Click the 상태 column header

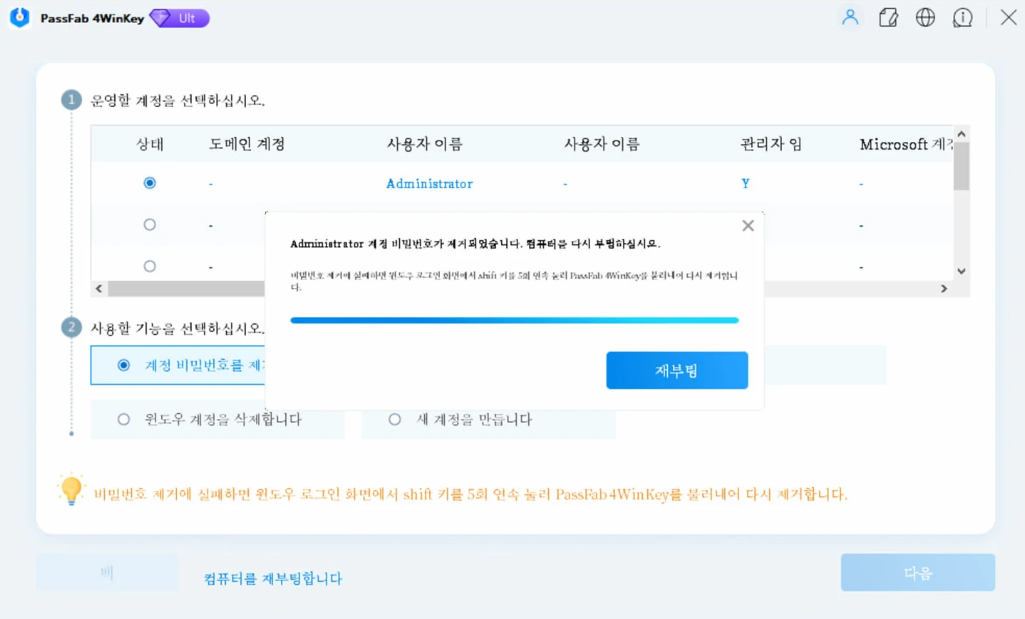(150, 144)
